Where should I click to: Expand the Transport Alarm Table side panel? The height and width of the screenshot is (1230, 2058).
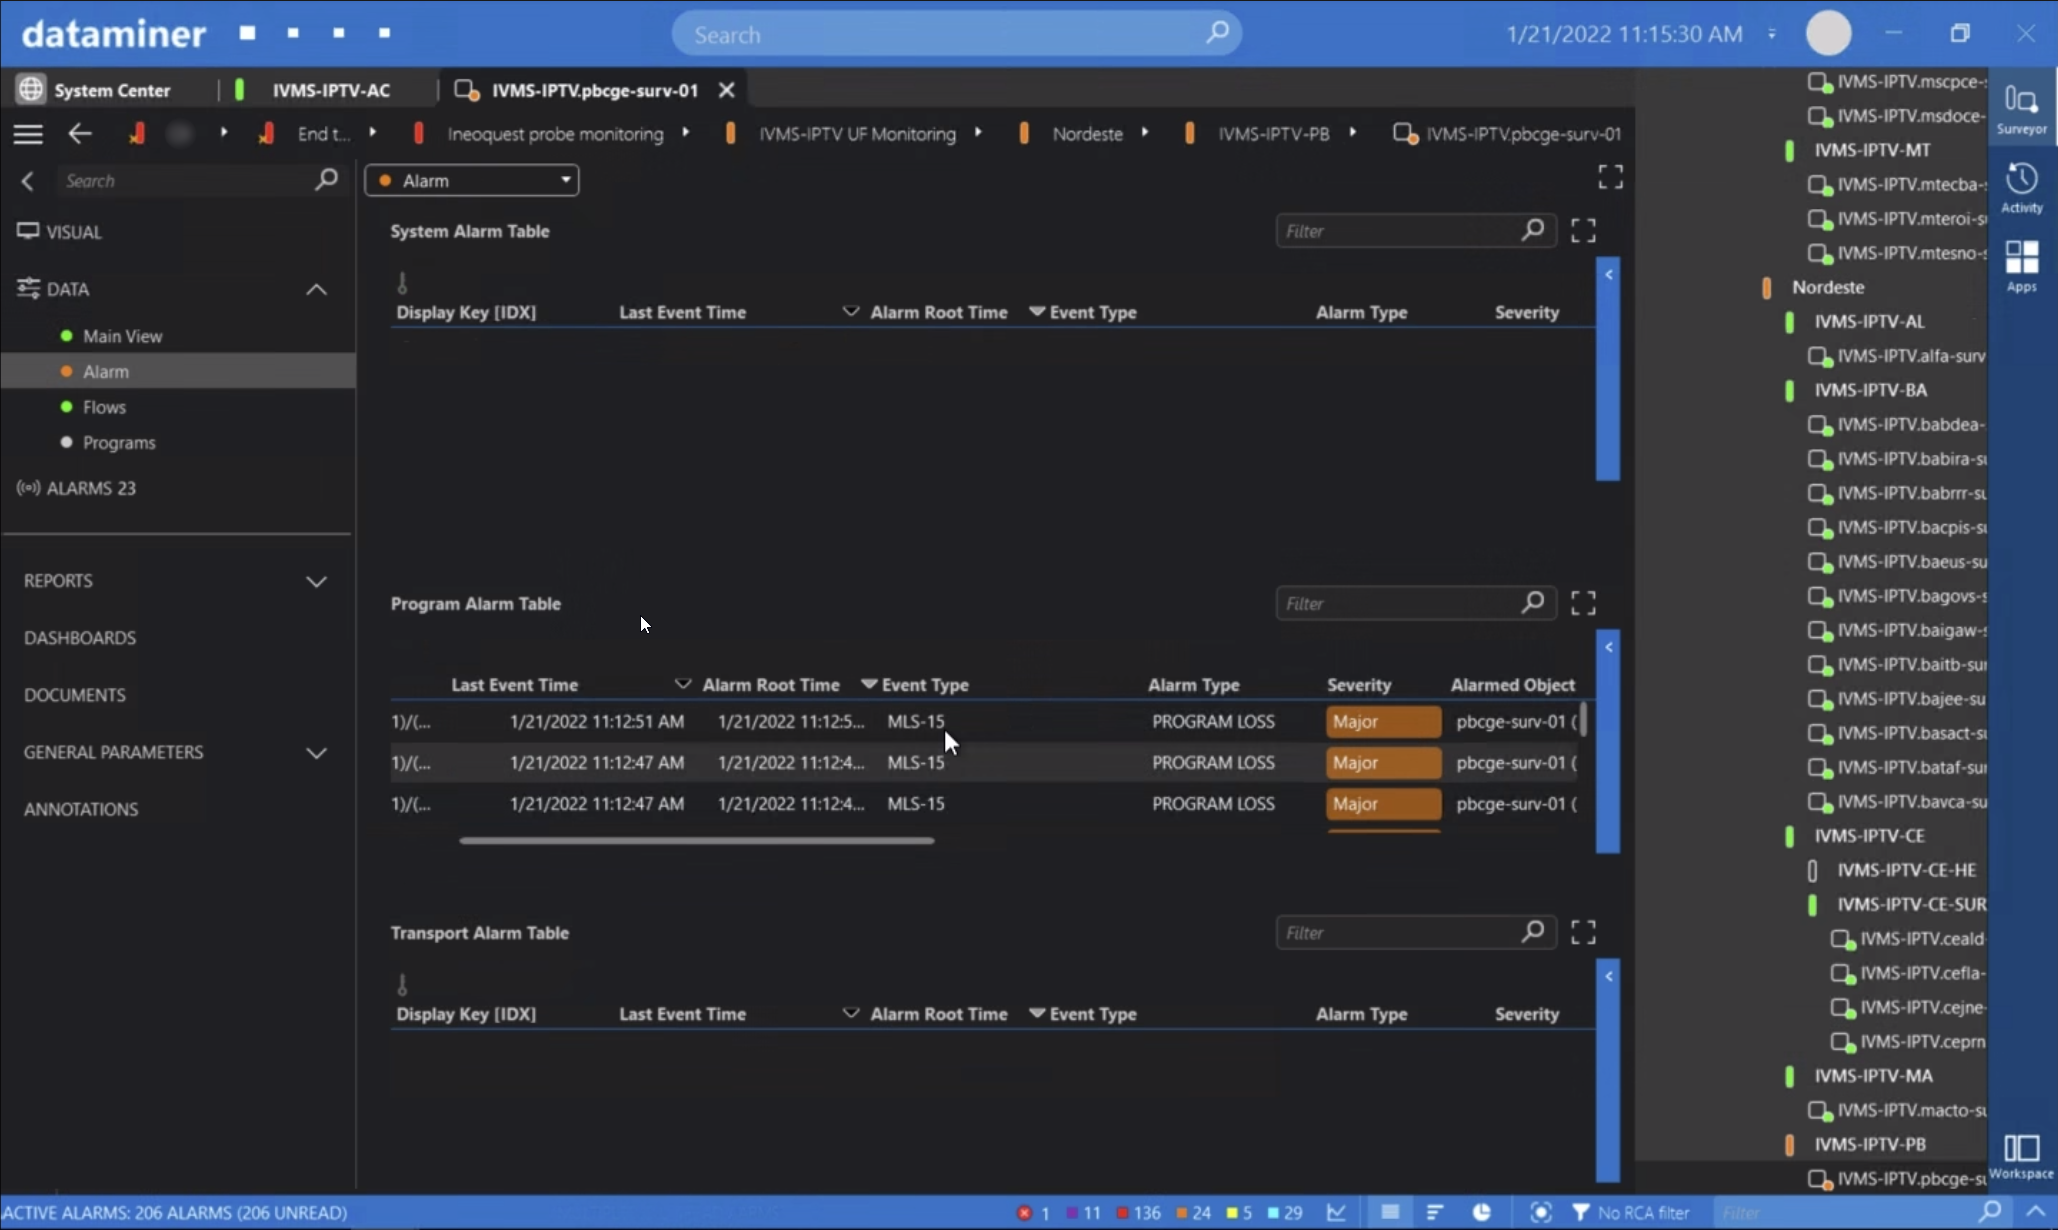1608,1070
